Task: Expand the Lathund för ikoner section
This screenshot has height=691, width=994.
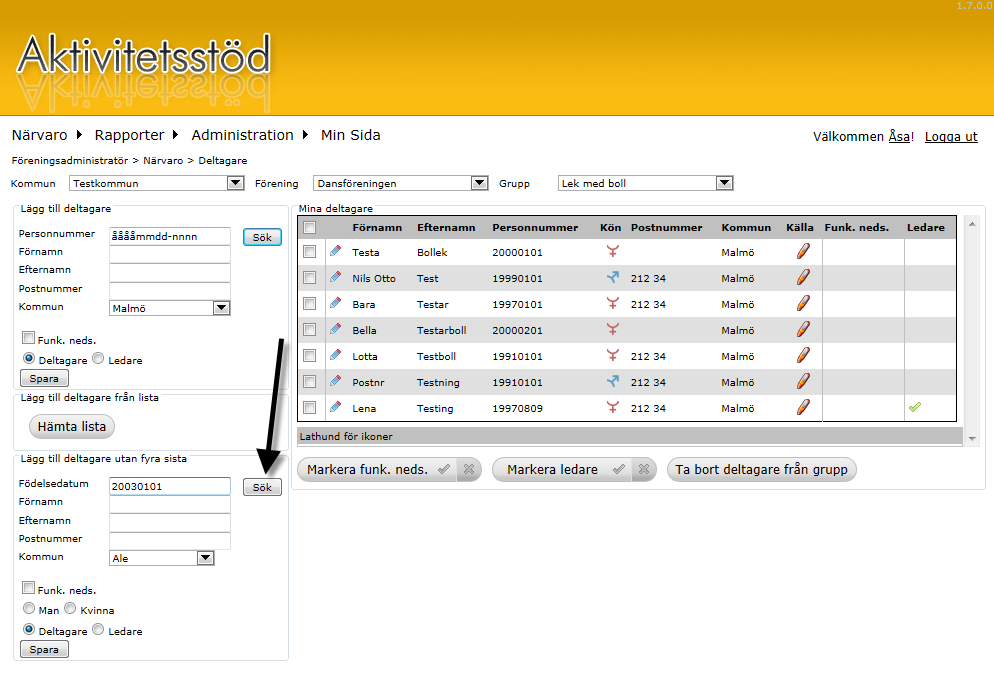Action: click(630, 436)
